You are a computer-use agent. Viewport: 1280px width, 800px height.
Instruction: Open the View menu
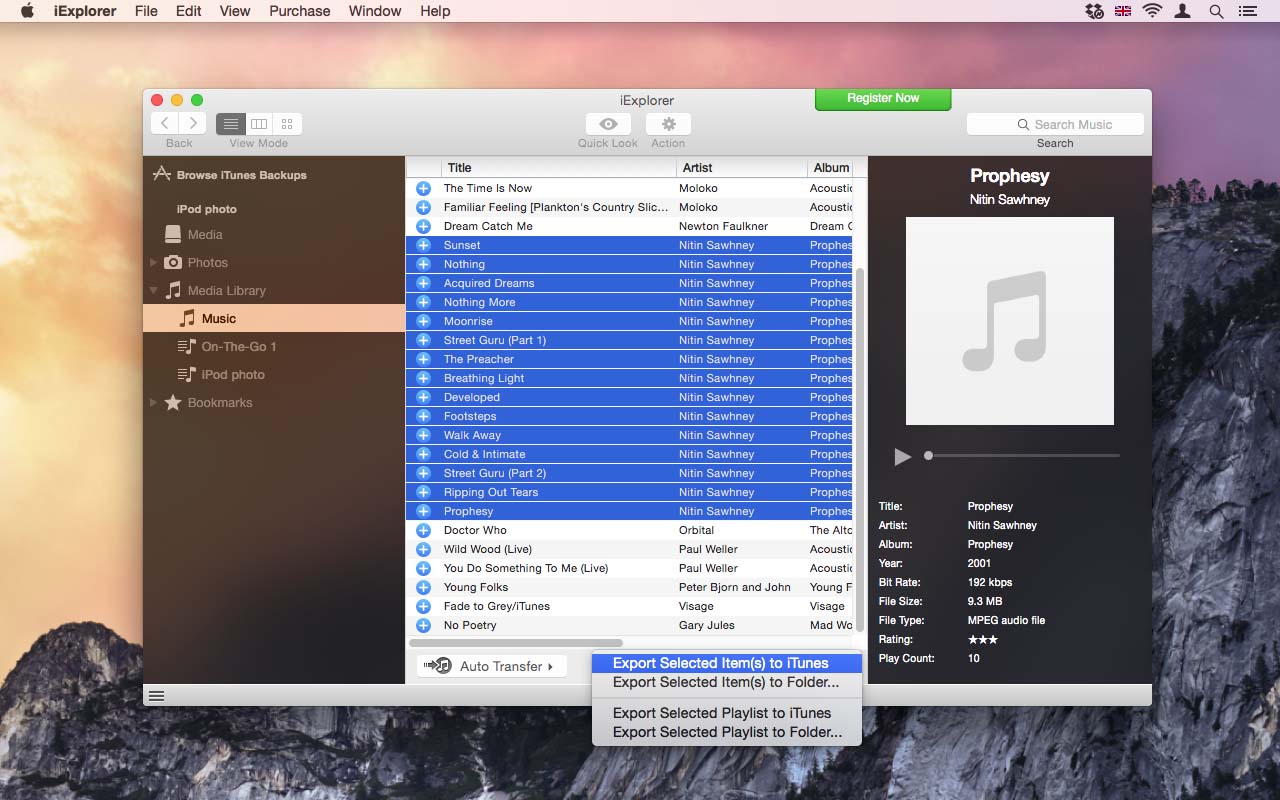click(x=235, y=11)
